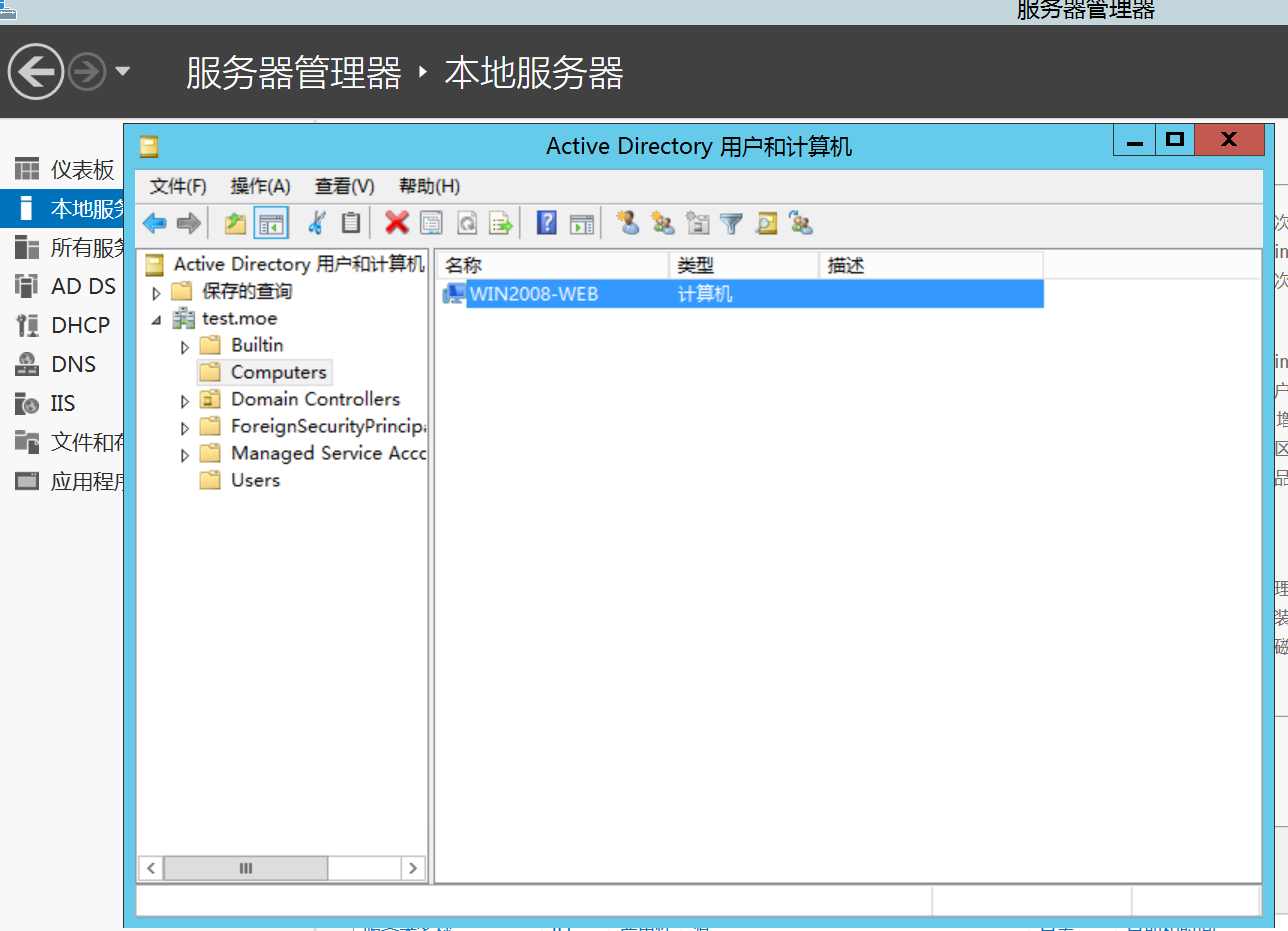1288x931 pixels.
Task: Click the filter funnel icon
Action: tap(732, 223)
